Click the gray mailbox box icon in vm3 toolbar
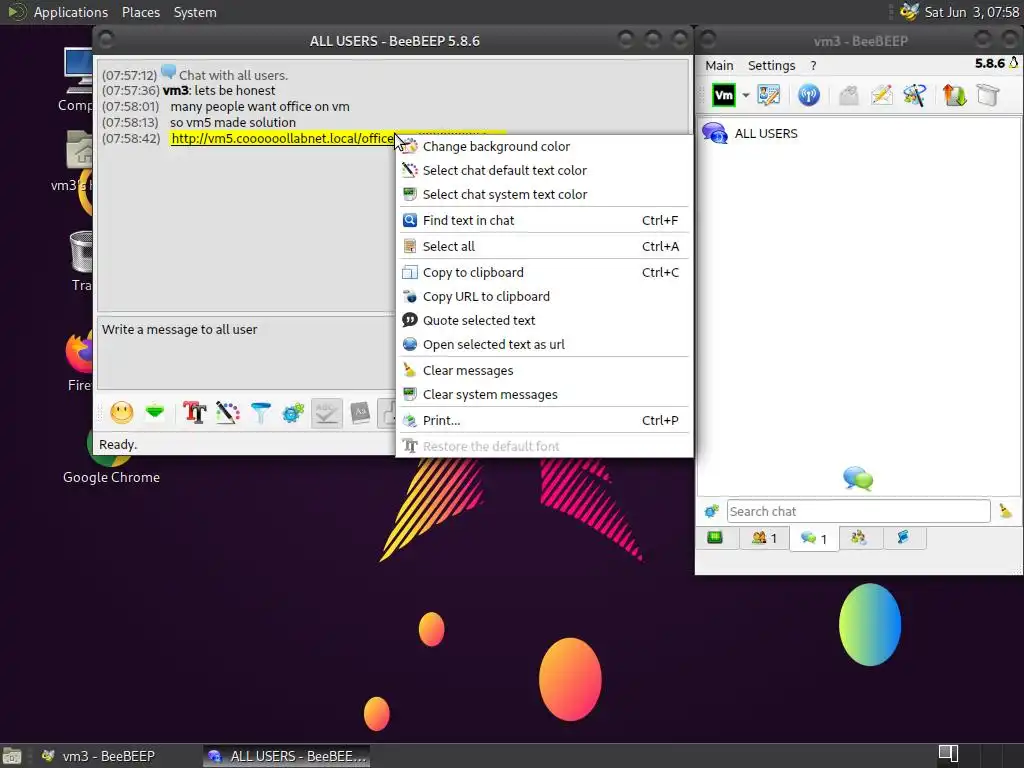 click(988, 95)
